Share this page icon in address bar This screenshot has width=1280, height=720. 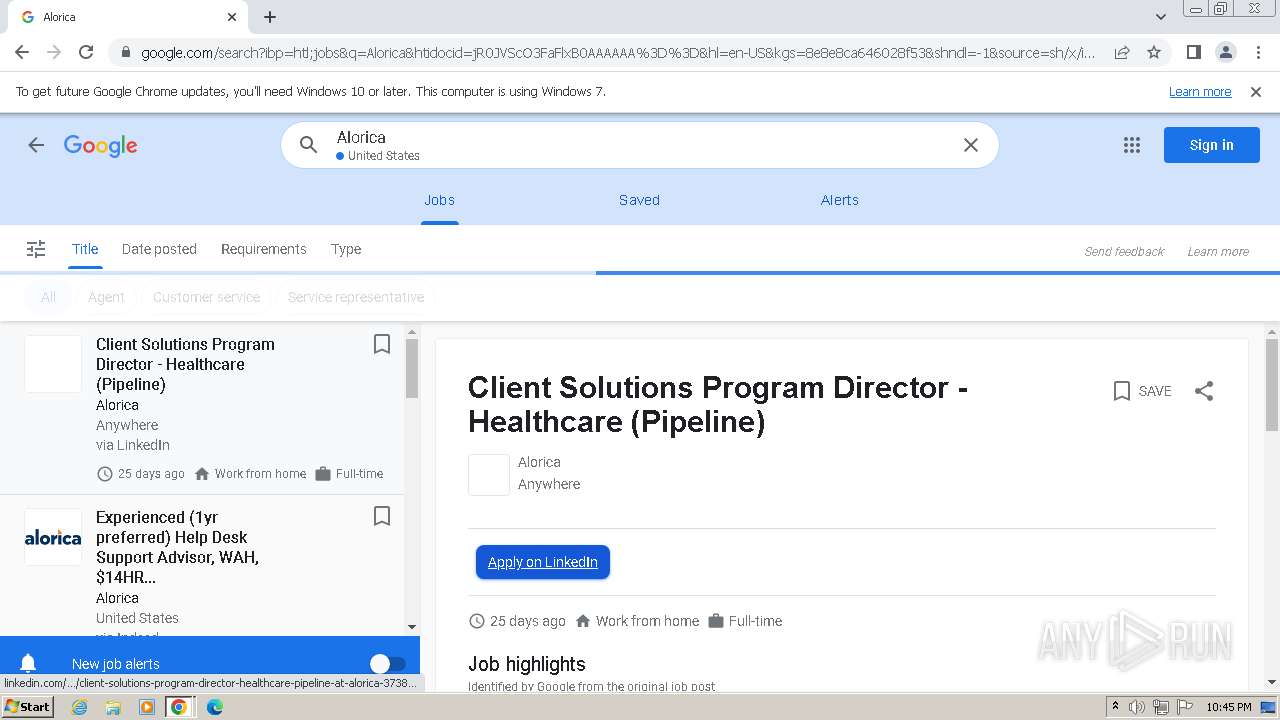1122,52
